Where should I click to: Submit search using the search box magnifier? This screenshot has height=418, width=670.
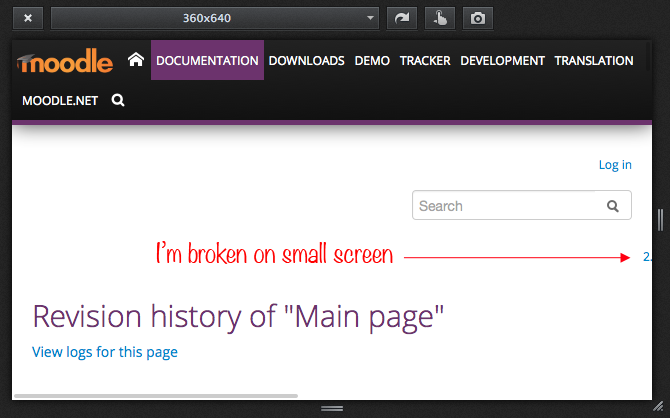613,206
